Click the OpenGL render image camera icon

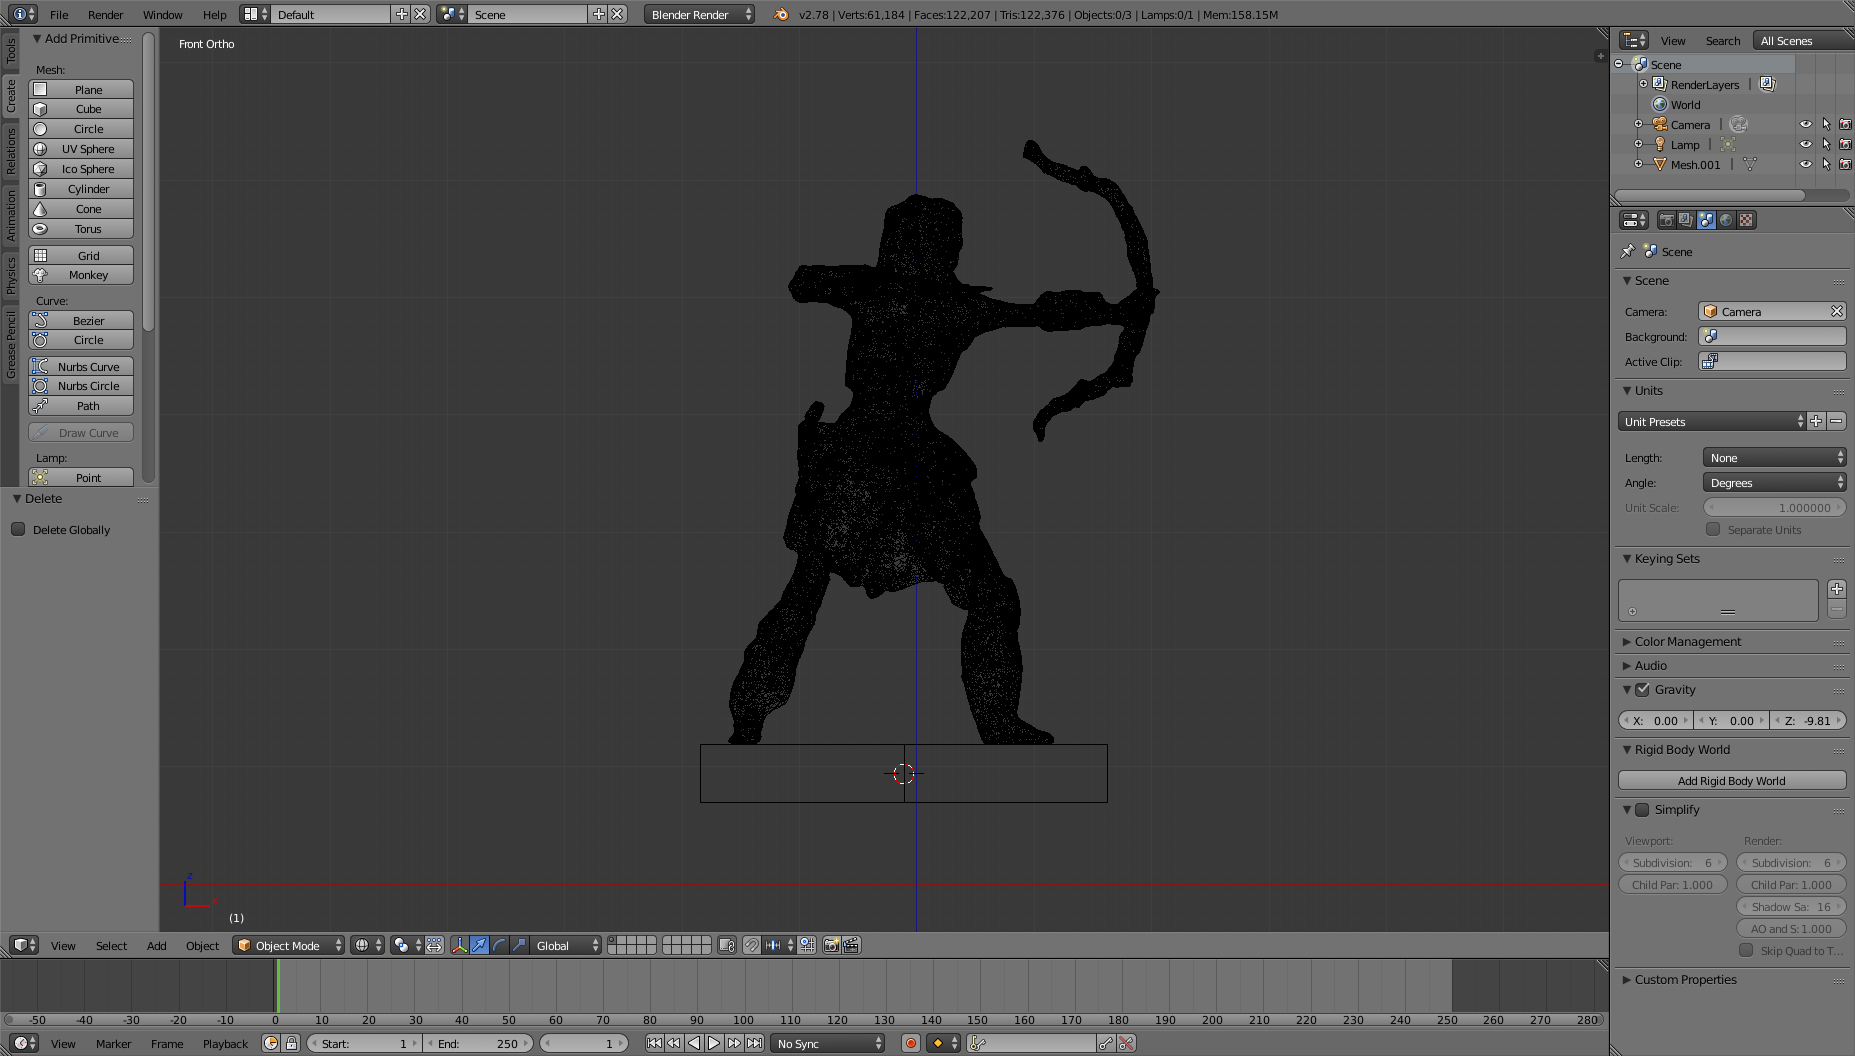click(x=831, y=945)
